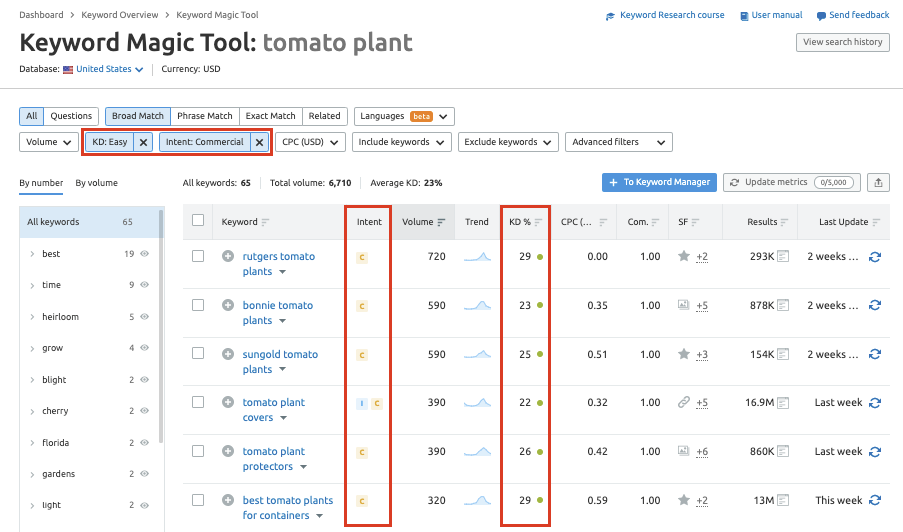The width and height of the screenshot is (903, 532).
Task: Toggle eye visibility for cherry group
Action: 145,411
